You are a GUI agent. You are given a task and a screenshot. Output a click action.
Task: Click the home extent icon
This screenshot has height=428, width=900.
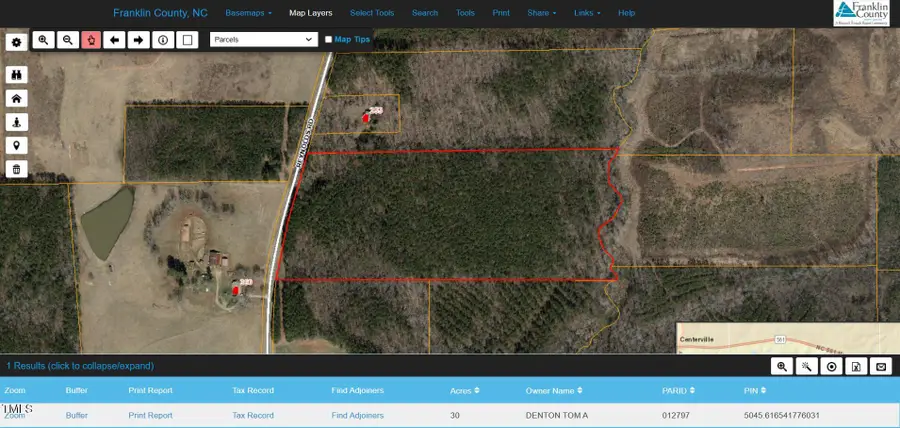(x=16, y=98)
